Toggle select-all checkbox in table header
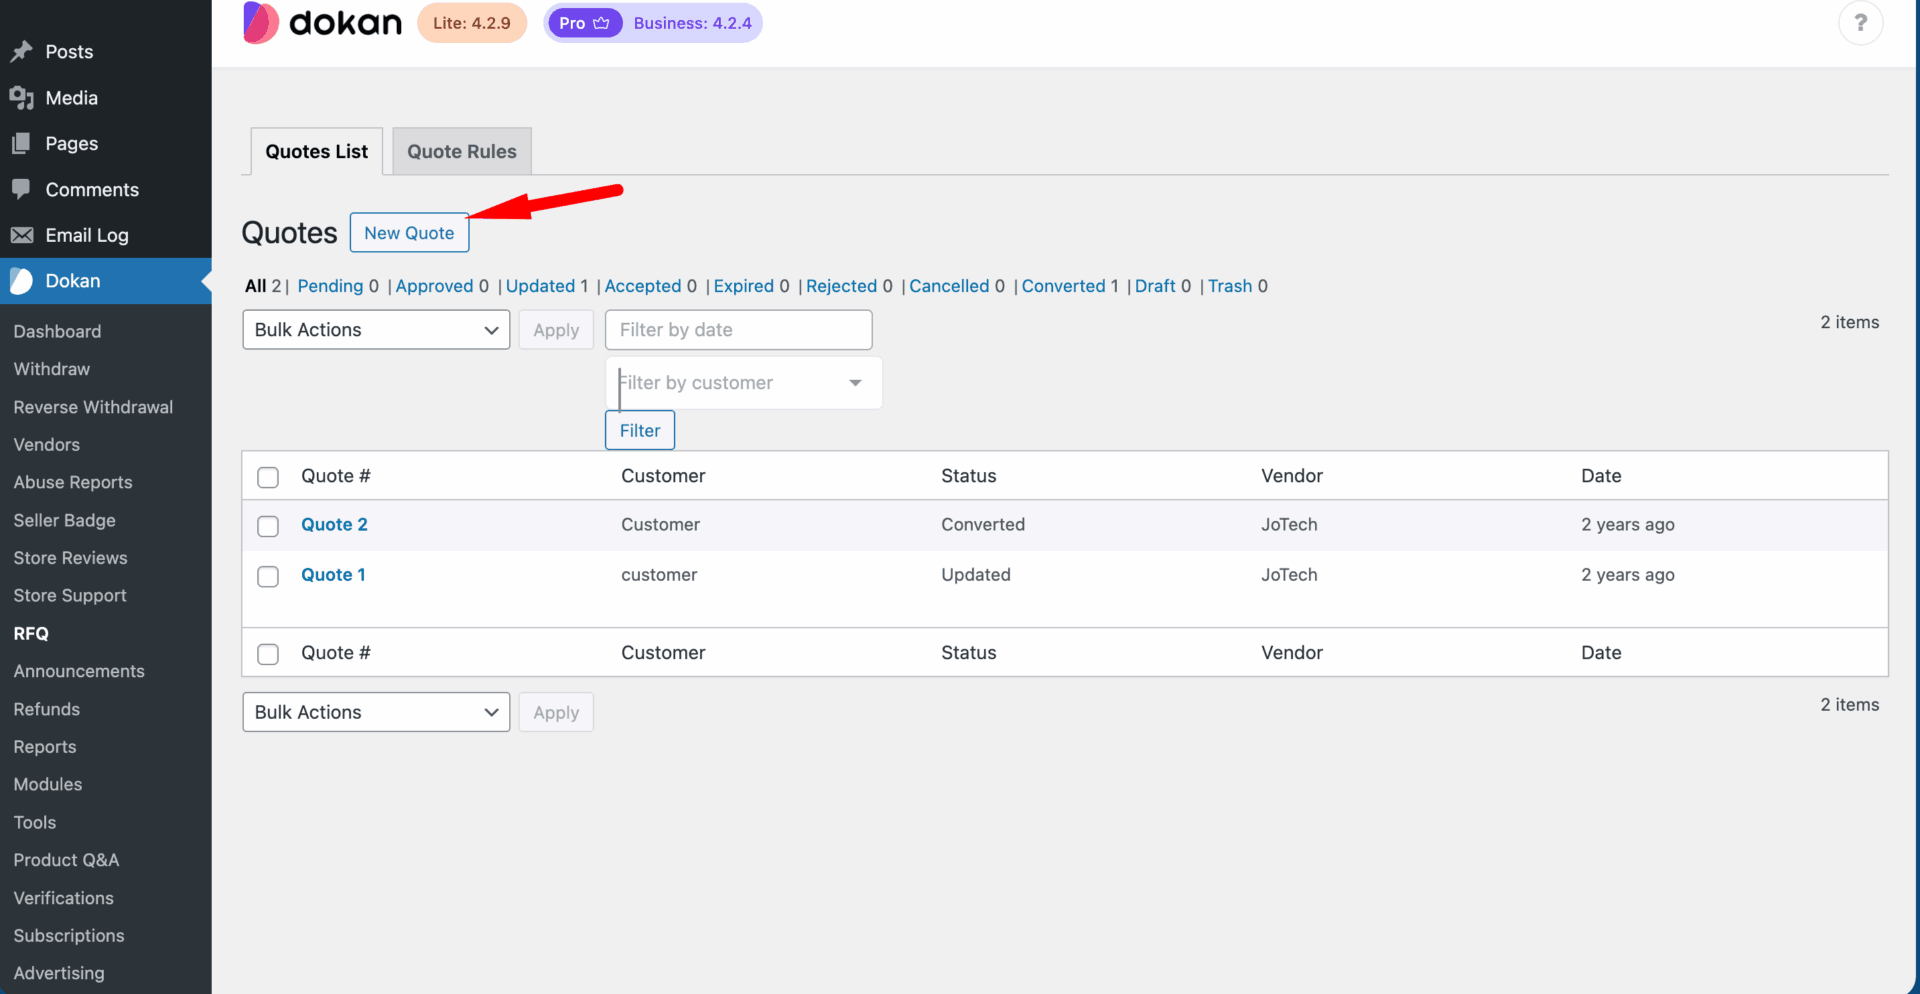The image size is (1920, 994). (268, 477)
